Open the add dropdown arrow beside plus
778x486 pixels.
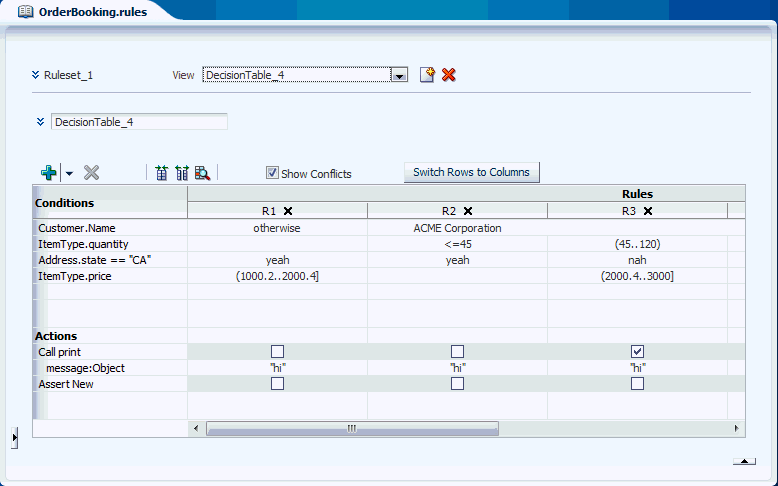tap(69, 174)
